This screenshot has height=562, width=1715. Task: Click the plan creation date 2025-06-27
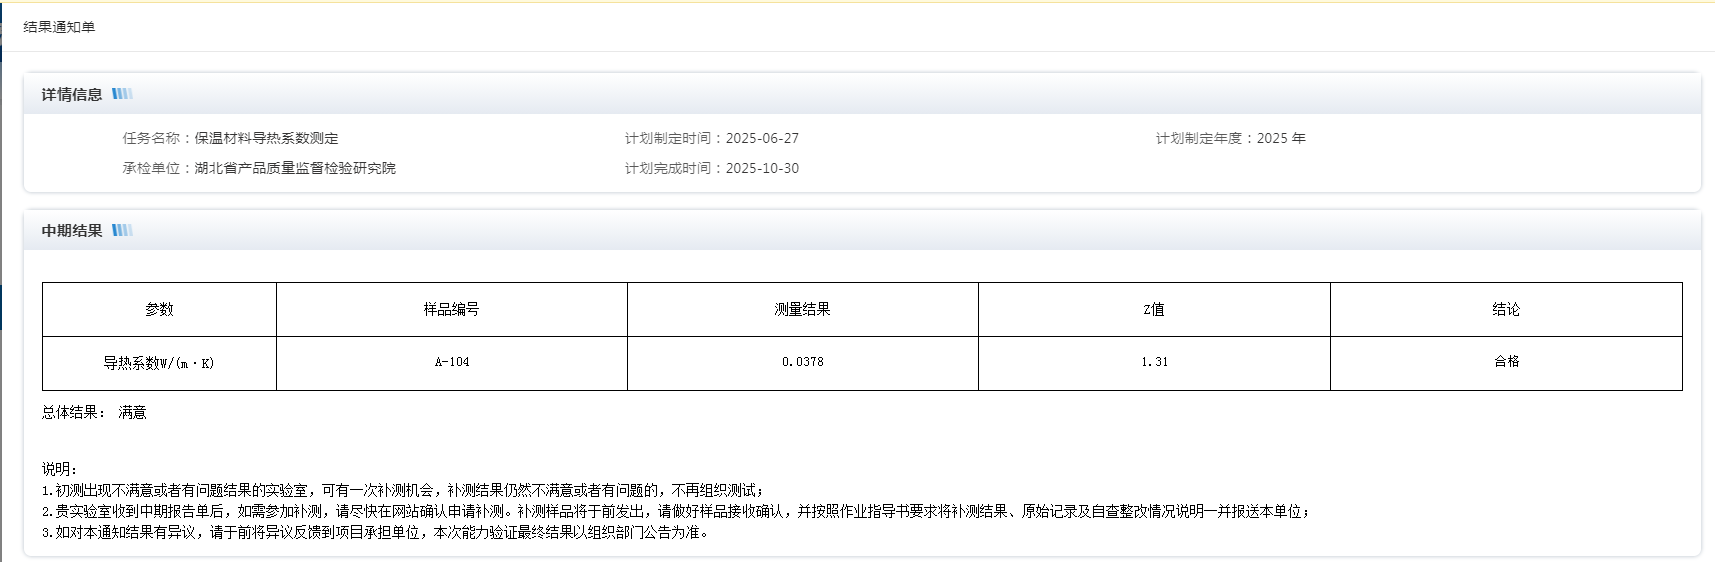(x=762, y=138)
